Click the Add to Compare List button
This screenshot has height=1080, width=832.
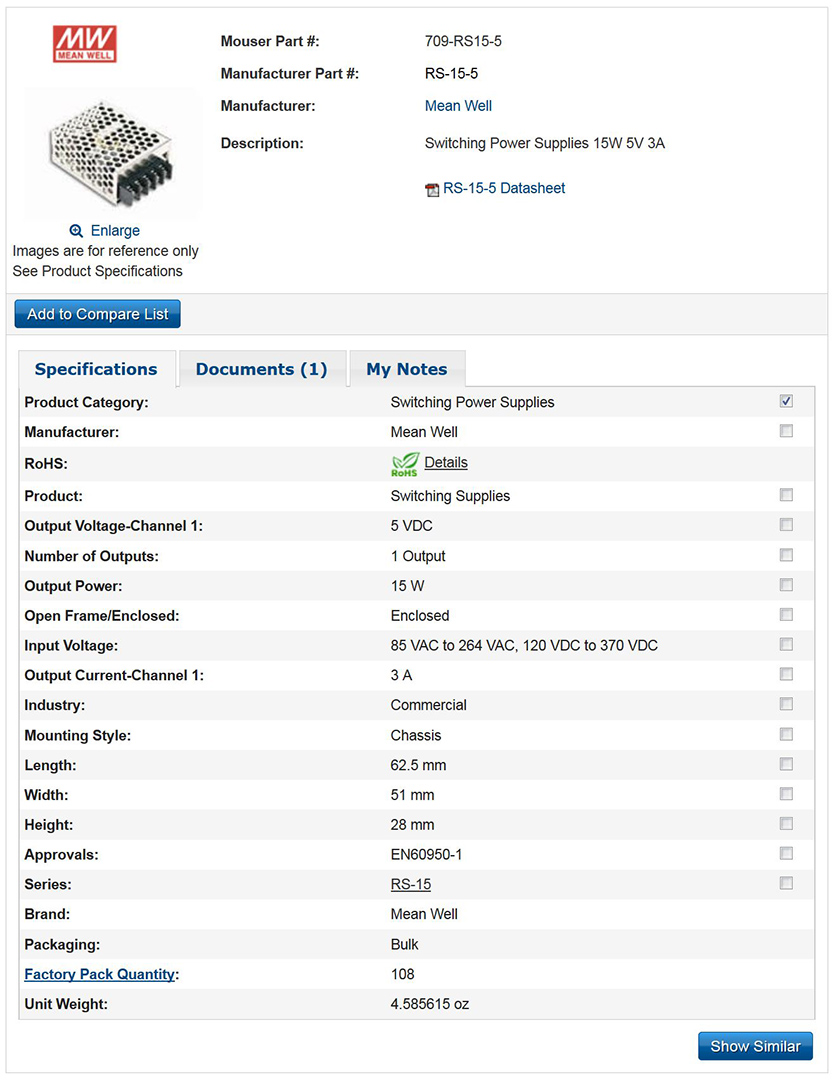click(x=97, y=313)
